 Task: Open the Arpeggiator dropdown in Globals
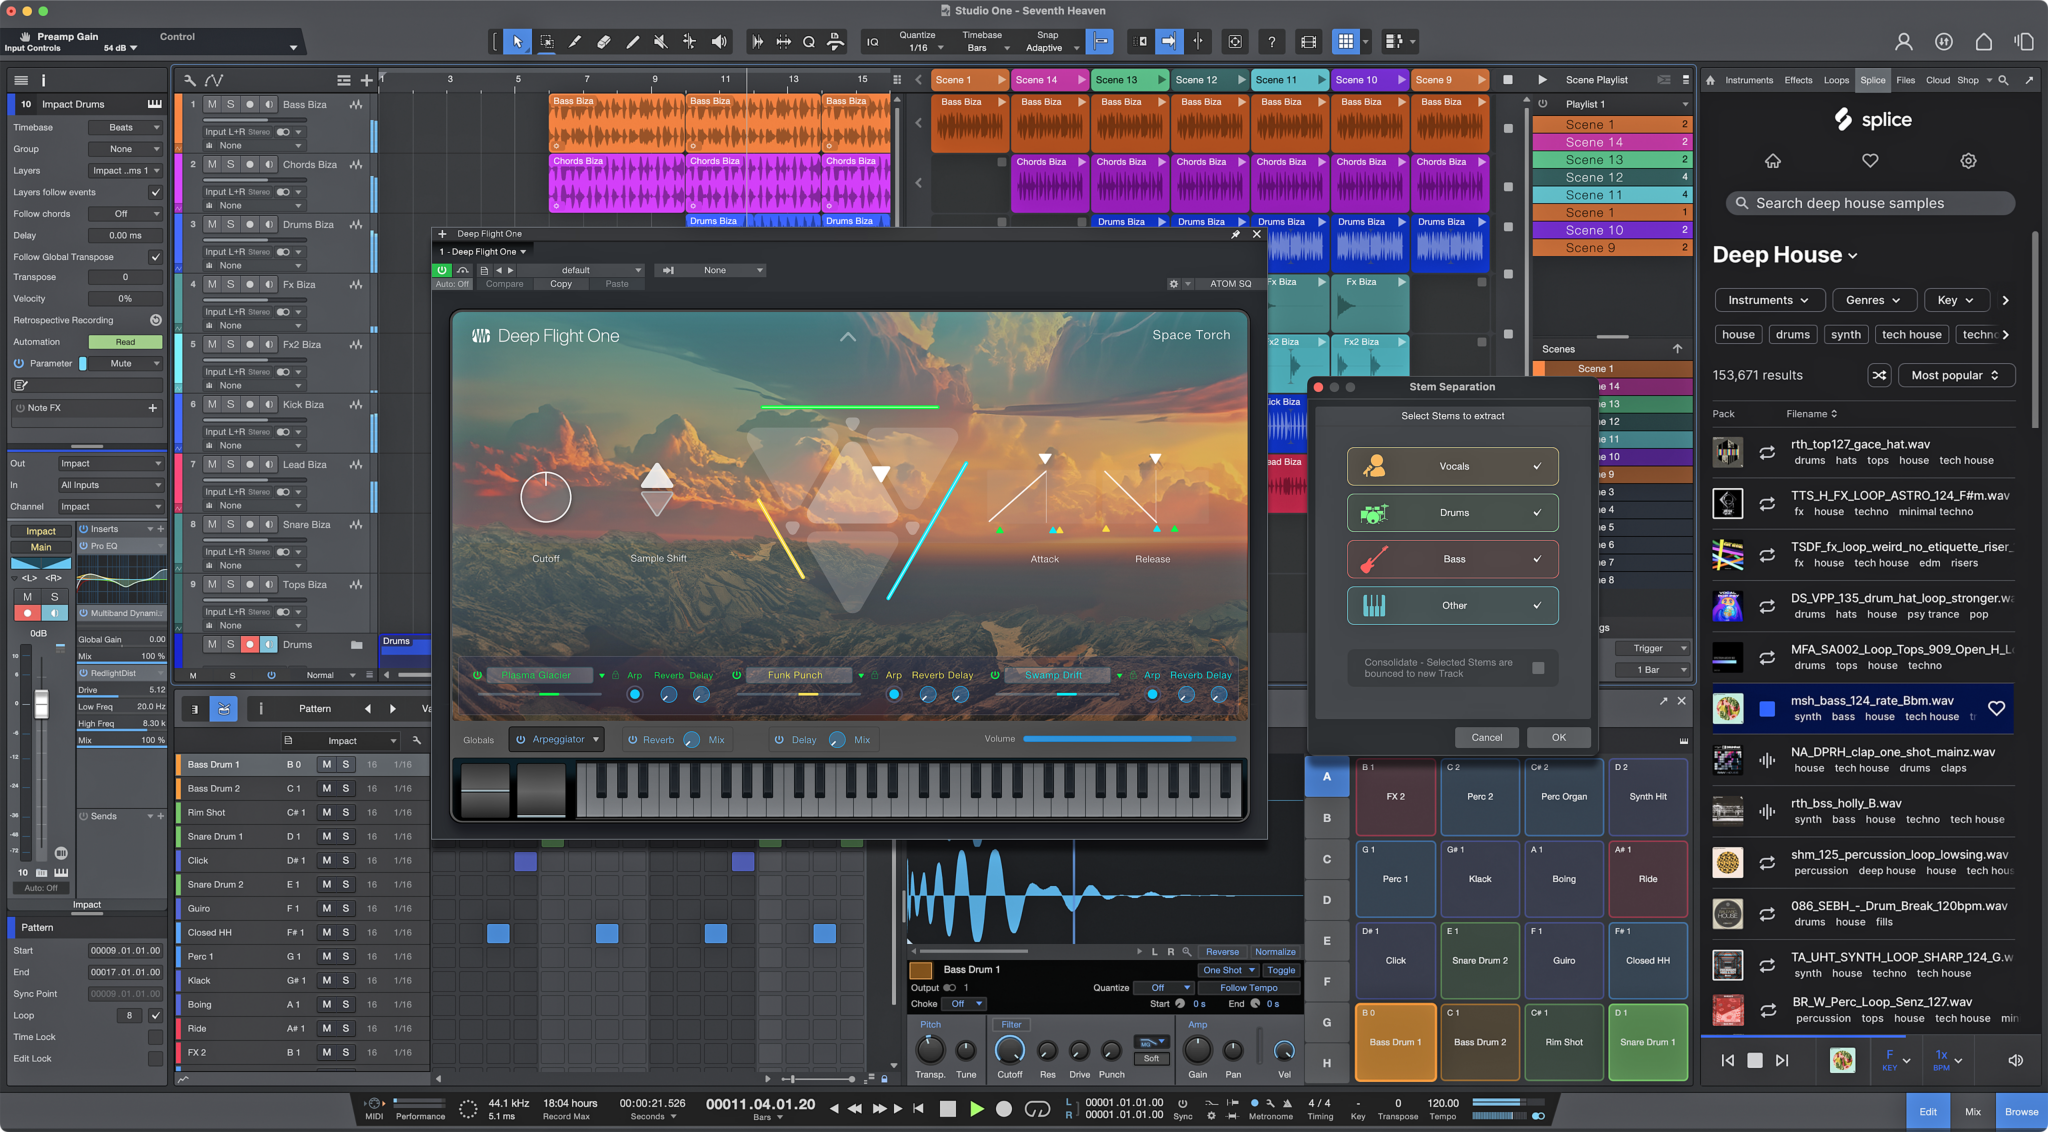pos(596,740)
